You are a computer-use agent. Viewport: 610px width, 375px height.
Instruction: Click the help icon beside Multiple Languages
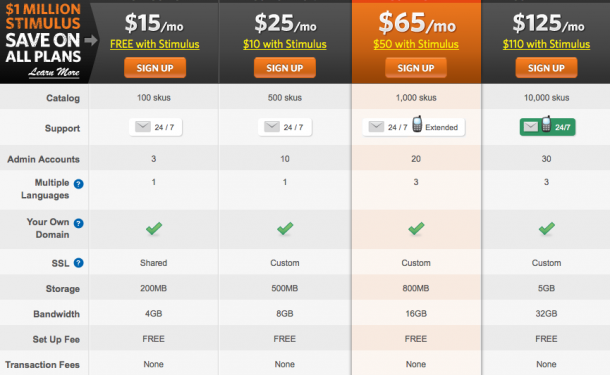point(79,184)
